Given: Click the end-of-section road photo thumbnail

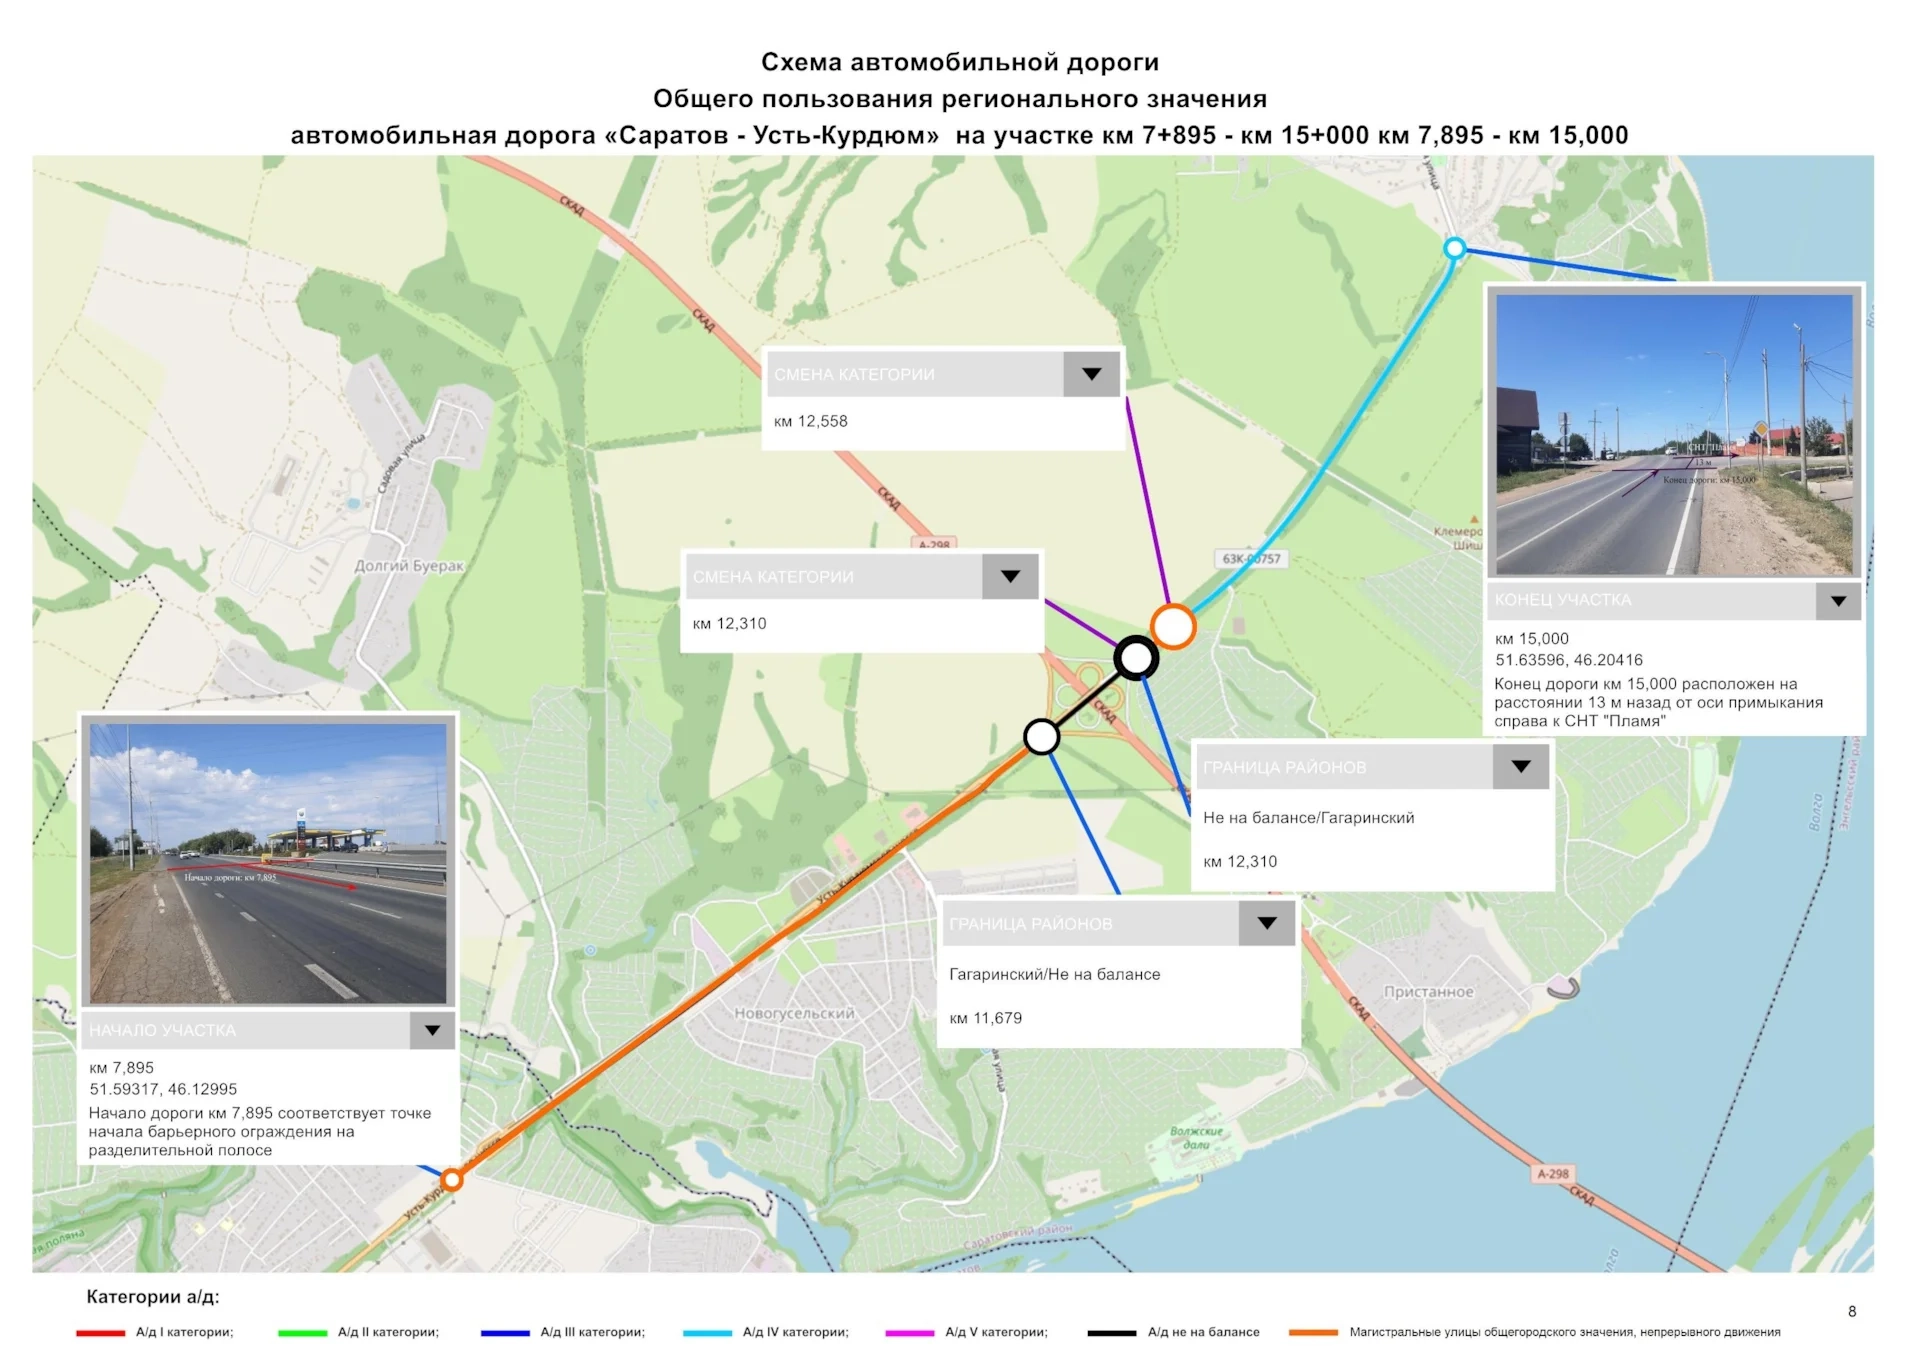Looking at the screenshot, I should (1674, 434).
